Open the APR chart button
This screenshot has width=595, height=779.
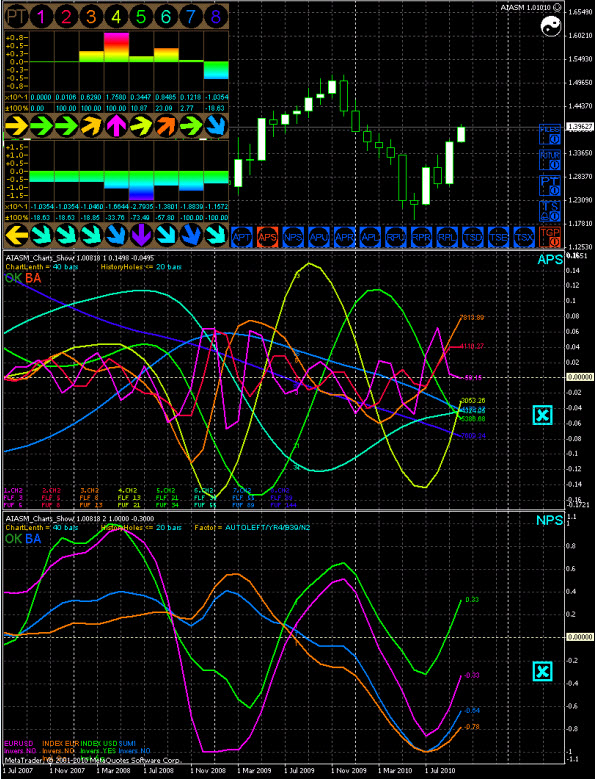pyautogui.click(x=345, y=237)
